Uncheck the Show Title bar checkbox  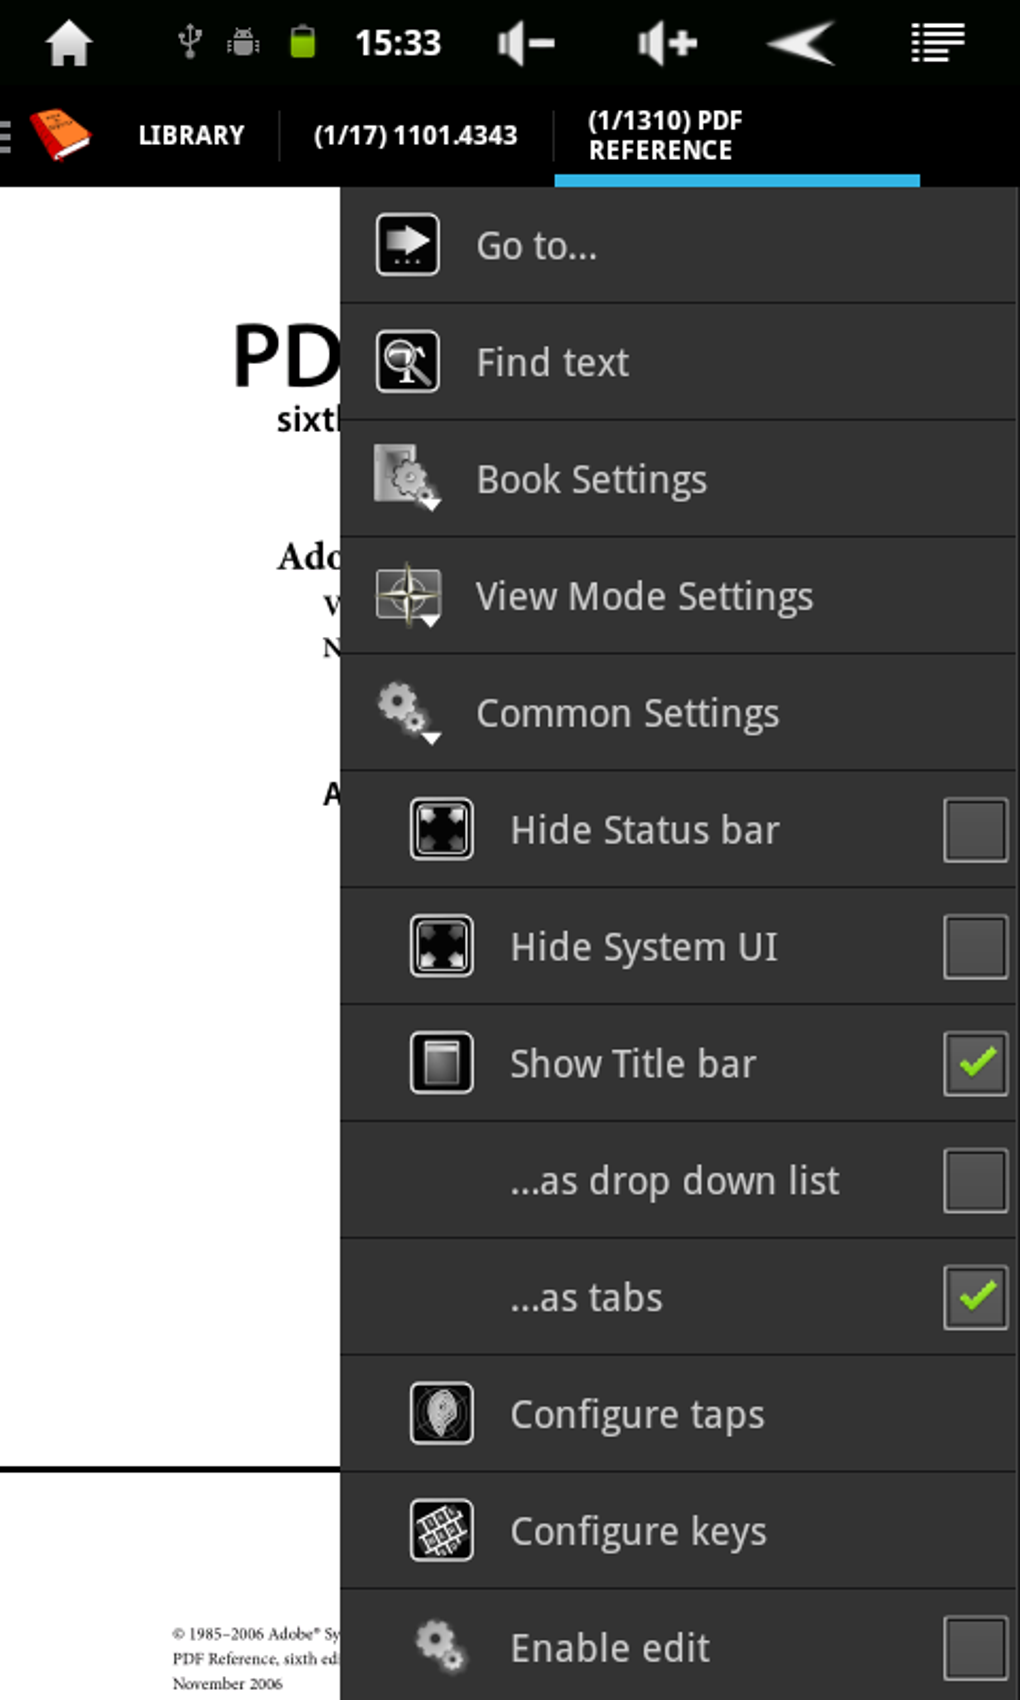pyautogui.click(x=975, y=1063)
